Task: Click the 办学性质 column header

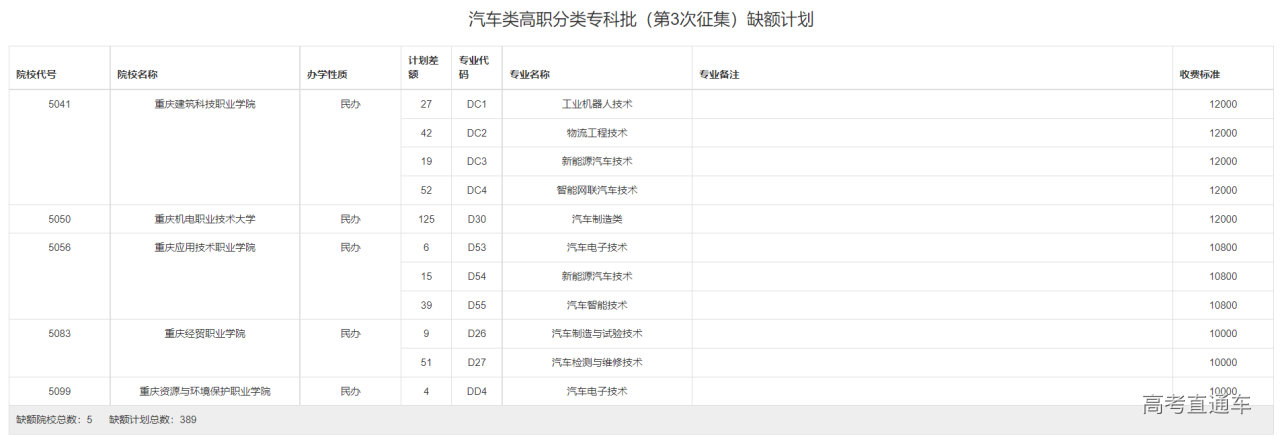Action: click(327, 75)
